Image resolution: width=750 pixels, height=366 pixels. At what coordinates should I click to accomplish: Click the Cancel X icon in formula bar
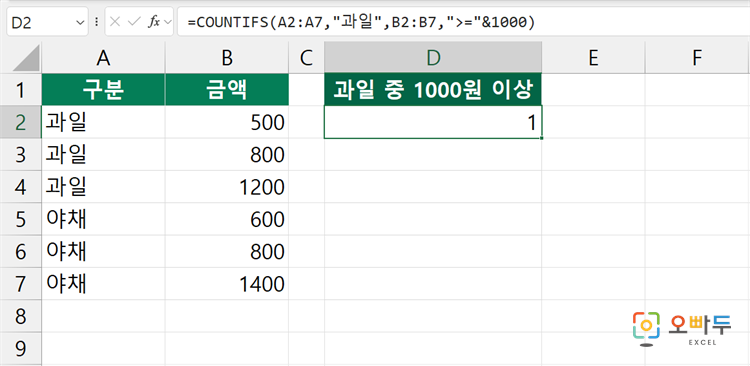point(115,22)
